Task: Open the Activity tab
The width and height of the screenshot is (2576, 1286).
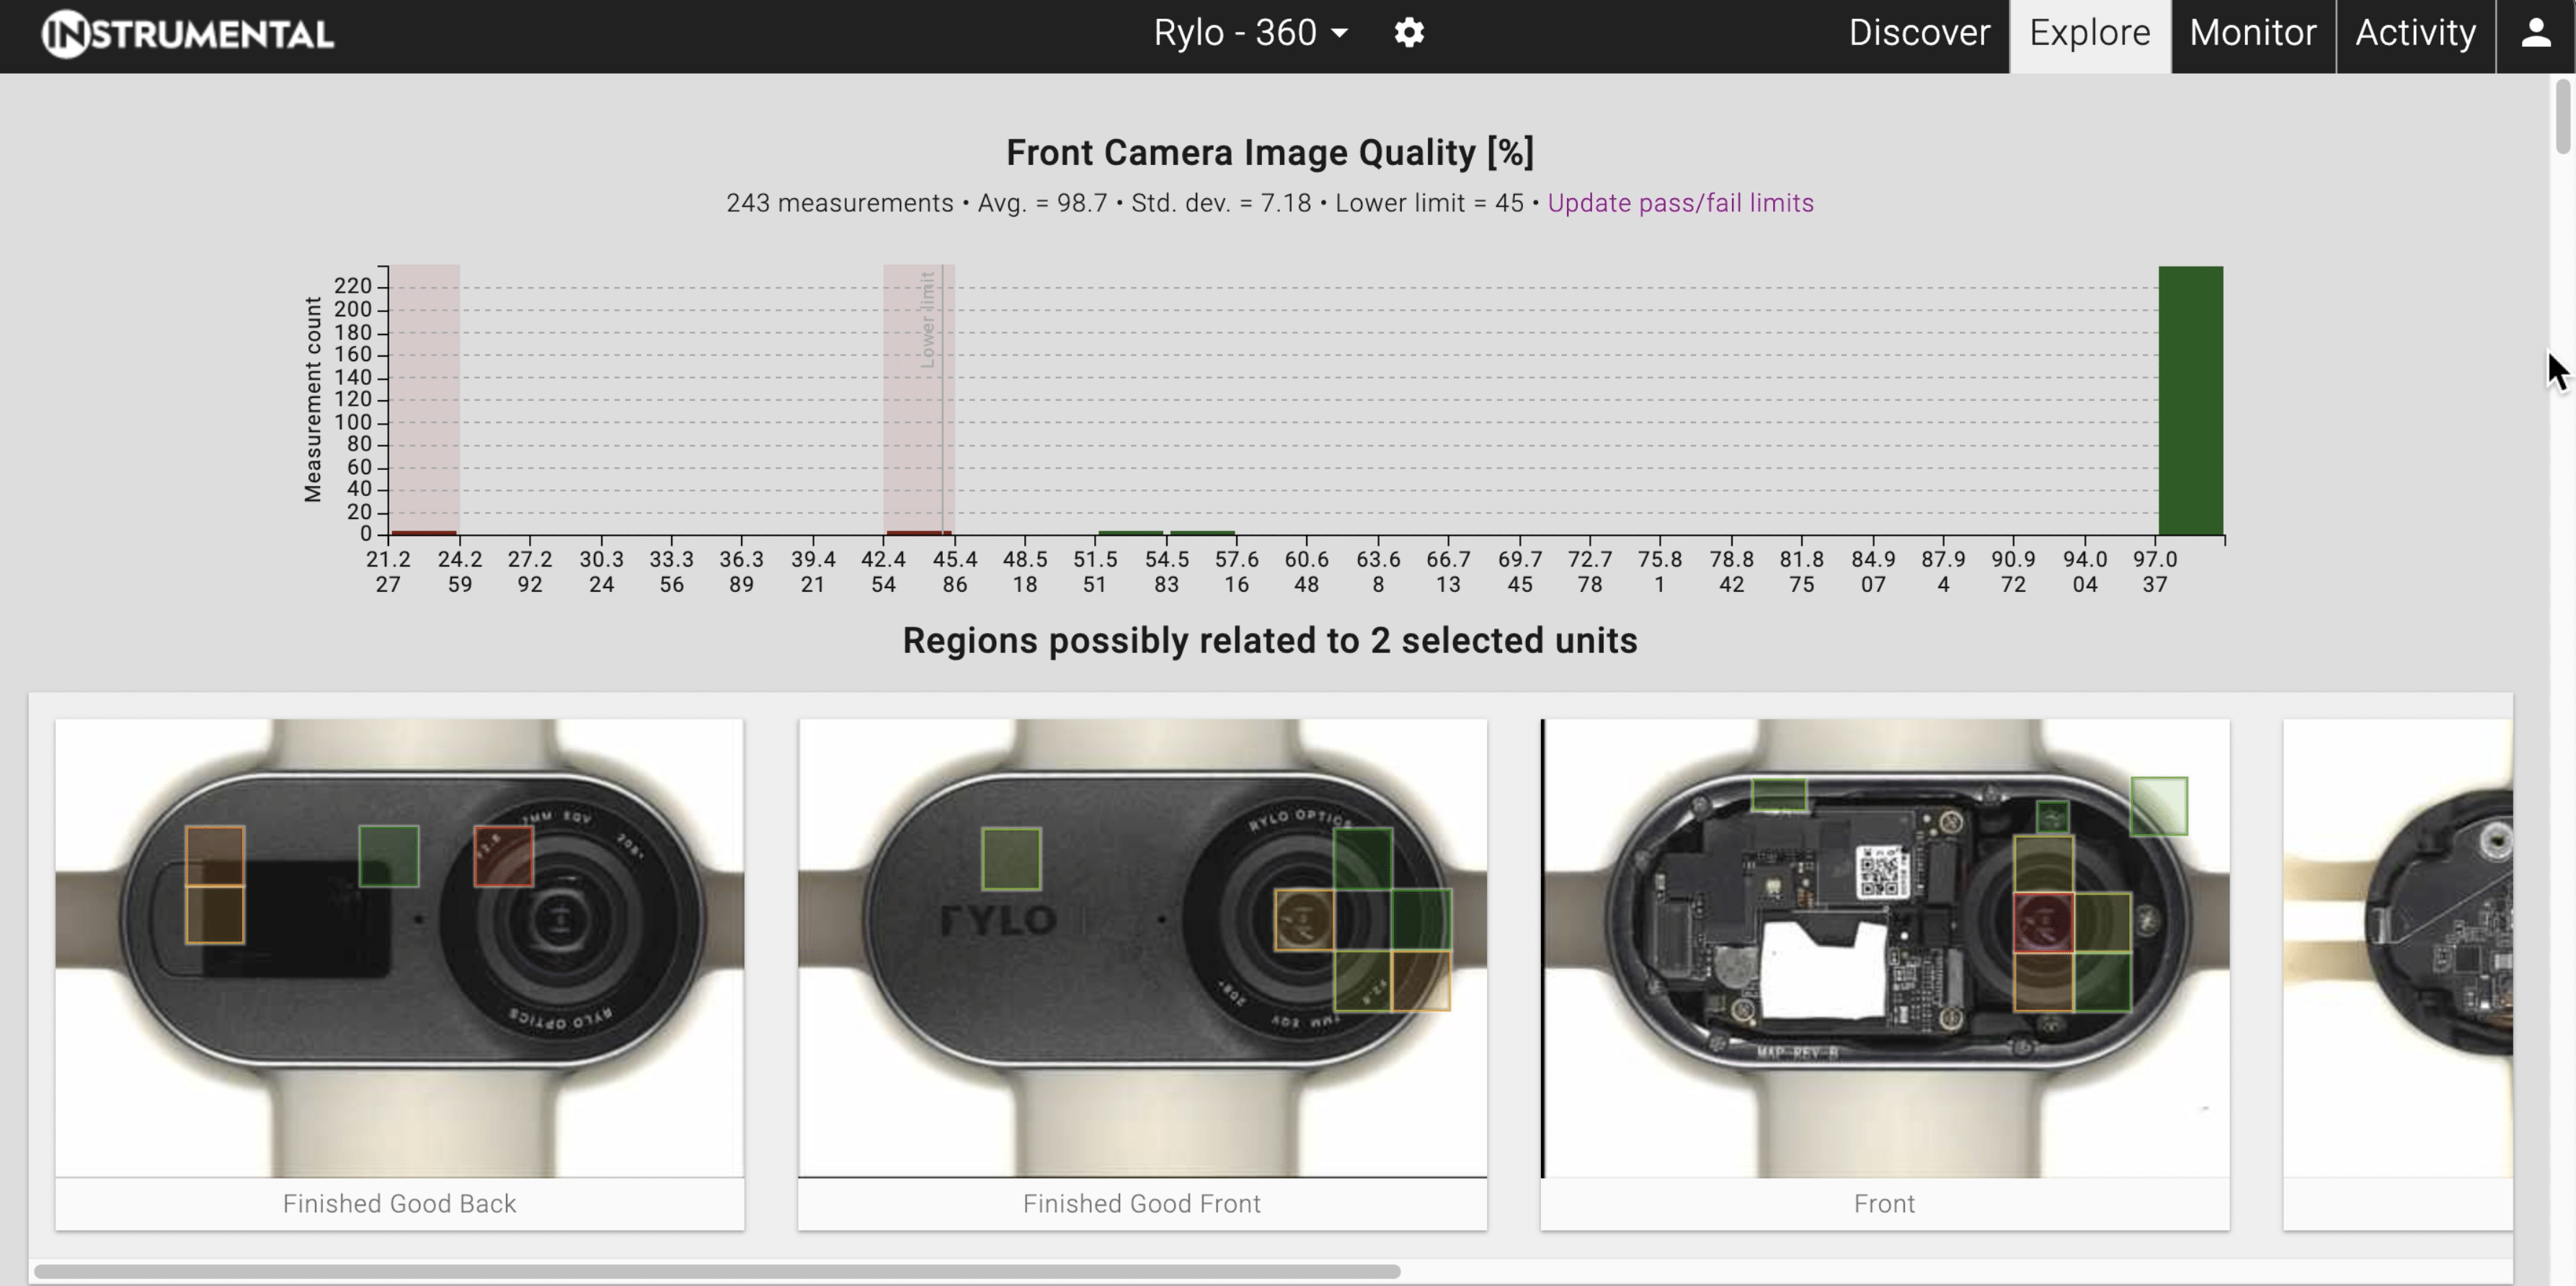Action: [x=2415, y=33]
